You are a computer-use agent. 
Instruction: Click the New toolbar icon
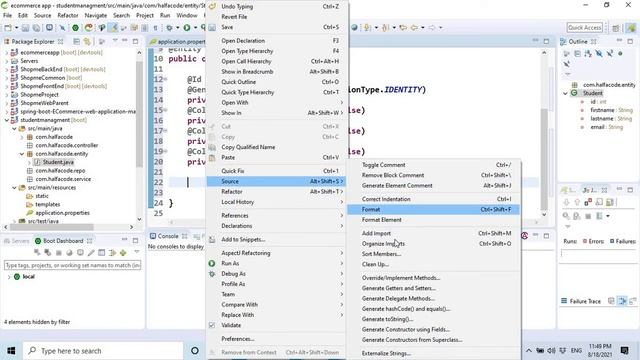(x=8, y=28)
